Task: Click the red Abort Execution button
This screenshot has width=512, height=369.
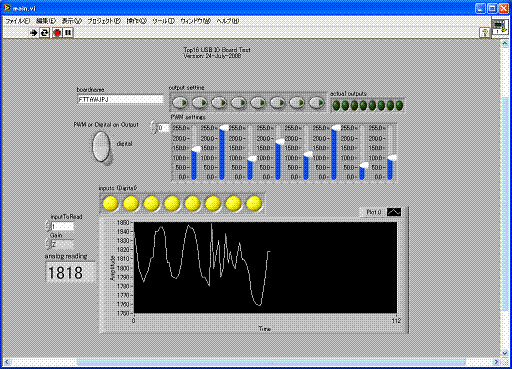Action: point(57,33)
